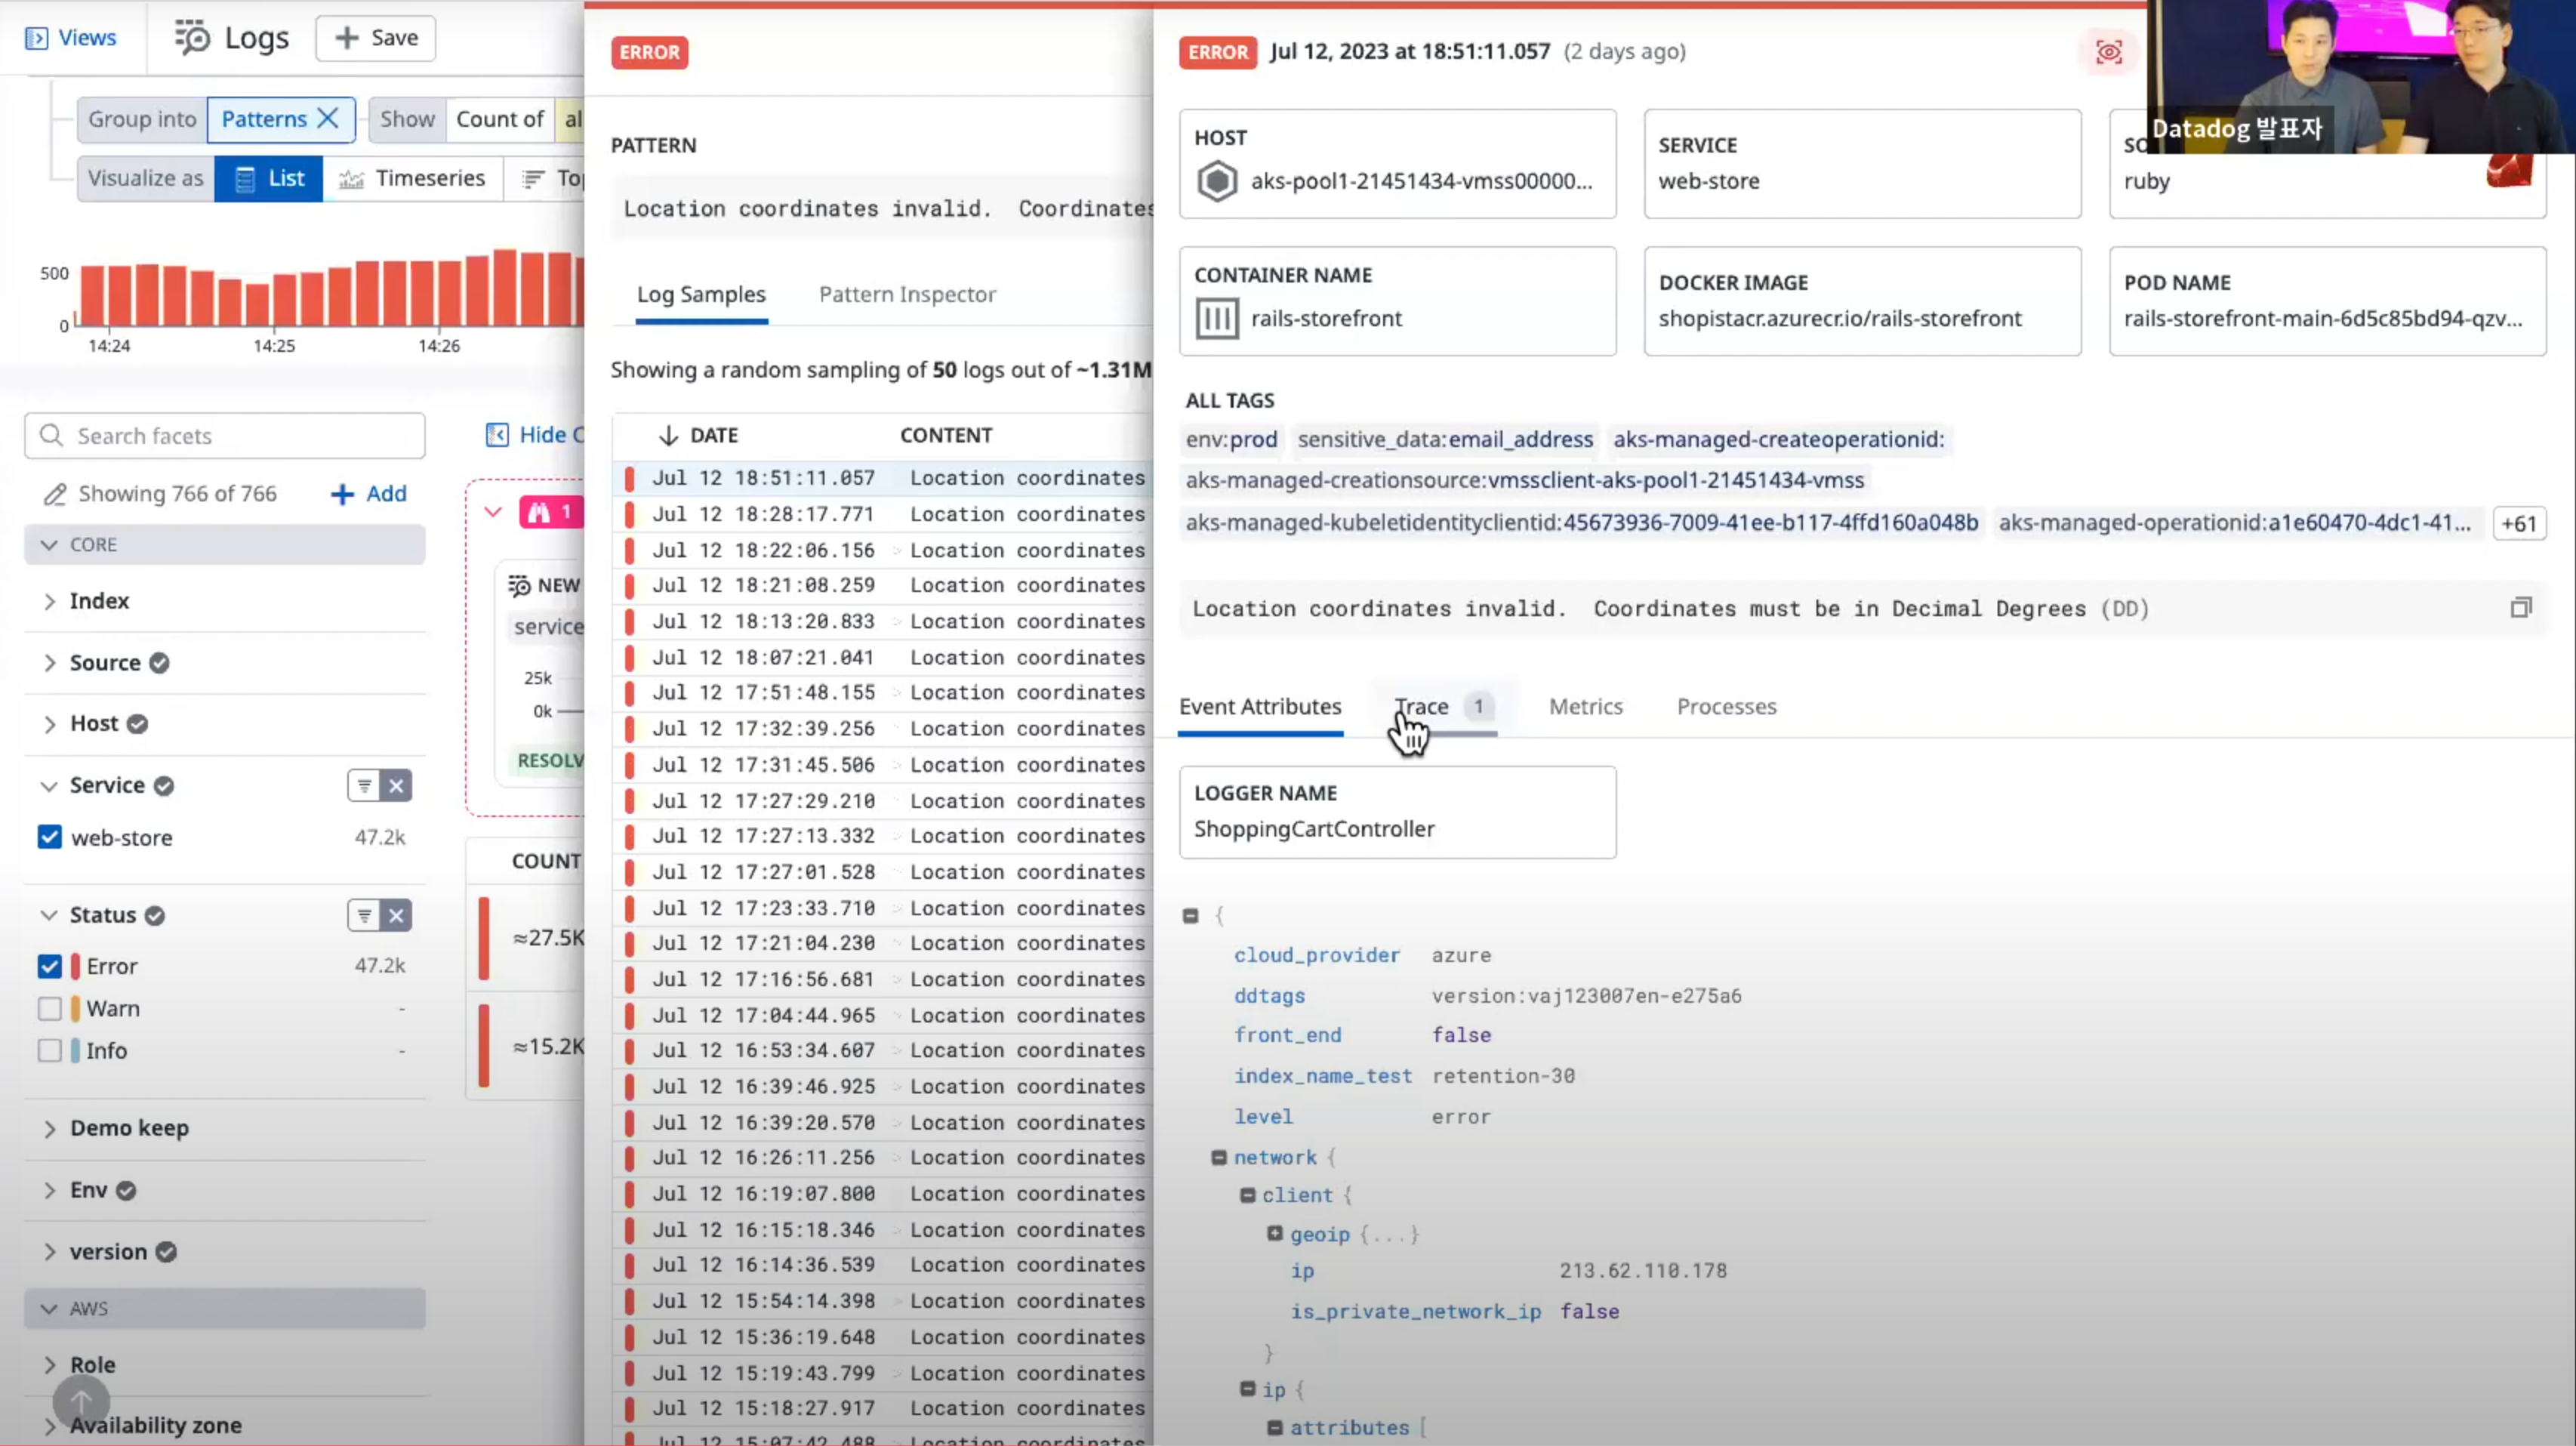
Task: Remove the Patterns grouping with X
Action: [327, 118]
